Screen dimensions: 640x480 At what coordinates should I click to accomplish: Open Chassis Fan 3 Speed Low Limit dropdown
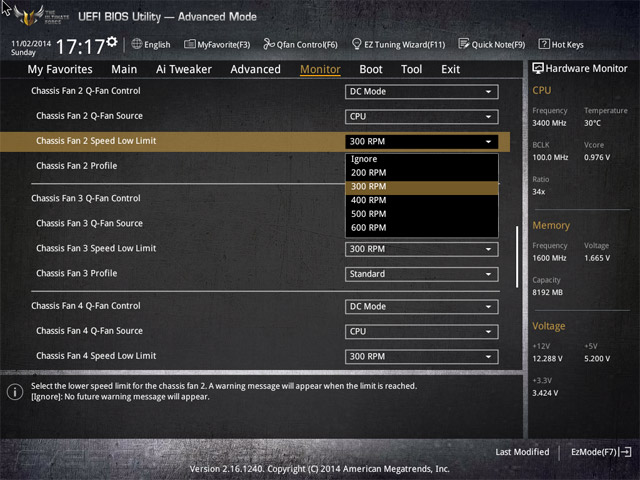pyautogui.click(x=422, y=249)
